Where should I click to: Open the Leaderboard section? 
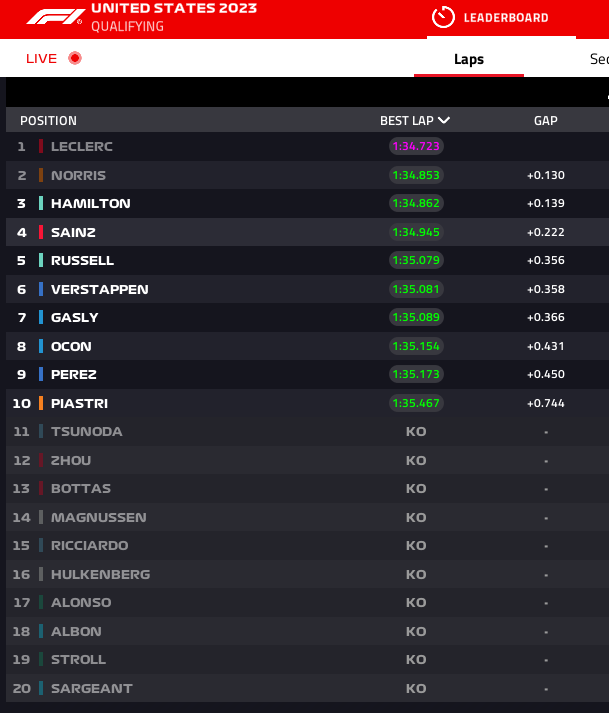505,18
